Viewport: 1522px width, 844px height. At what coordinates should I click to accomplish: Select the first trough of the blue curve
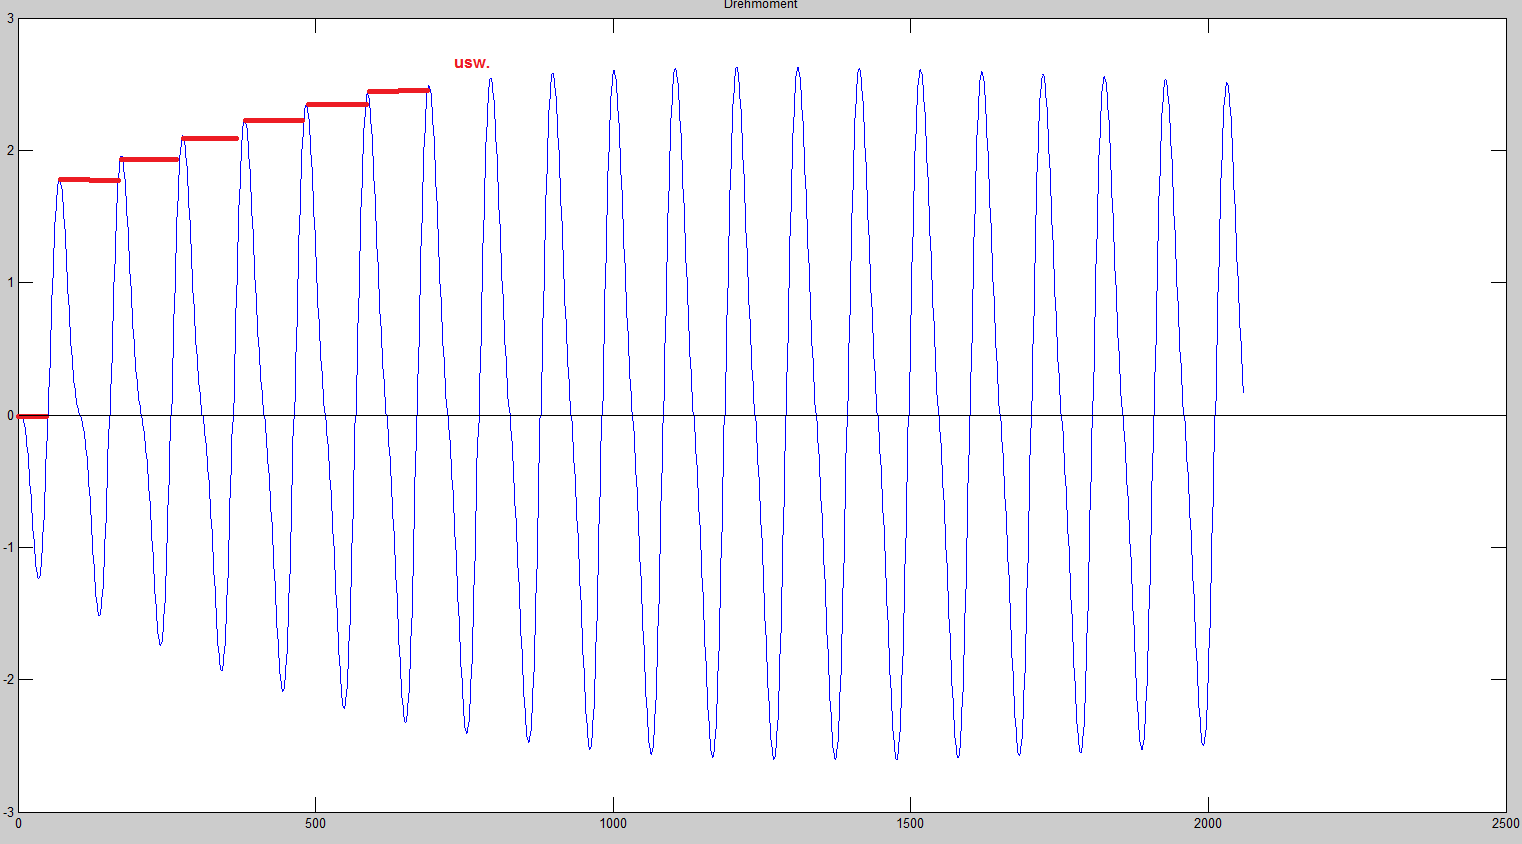pos(38,577)
